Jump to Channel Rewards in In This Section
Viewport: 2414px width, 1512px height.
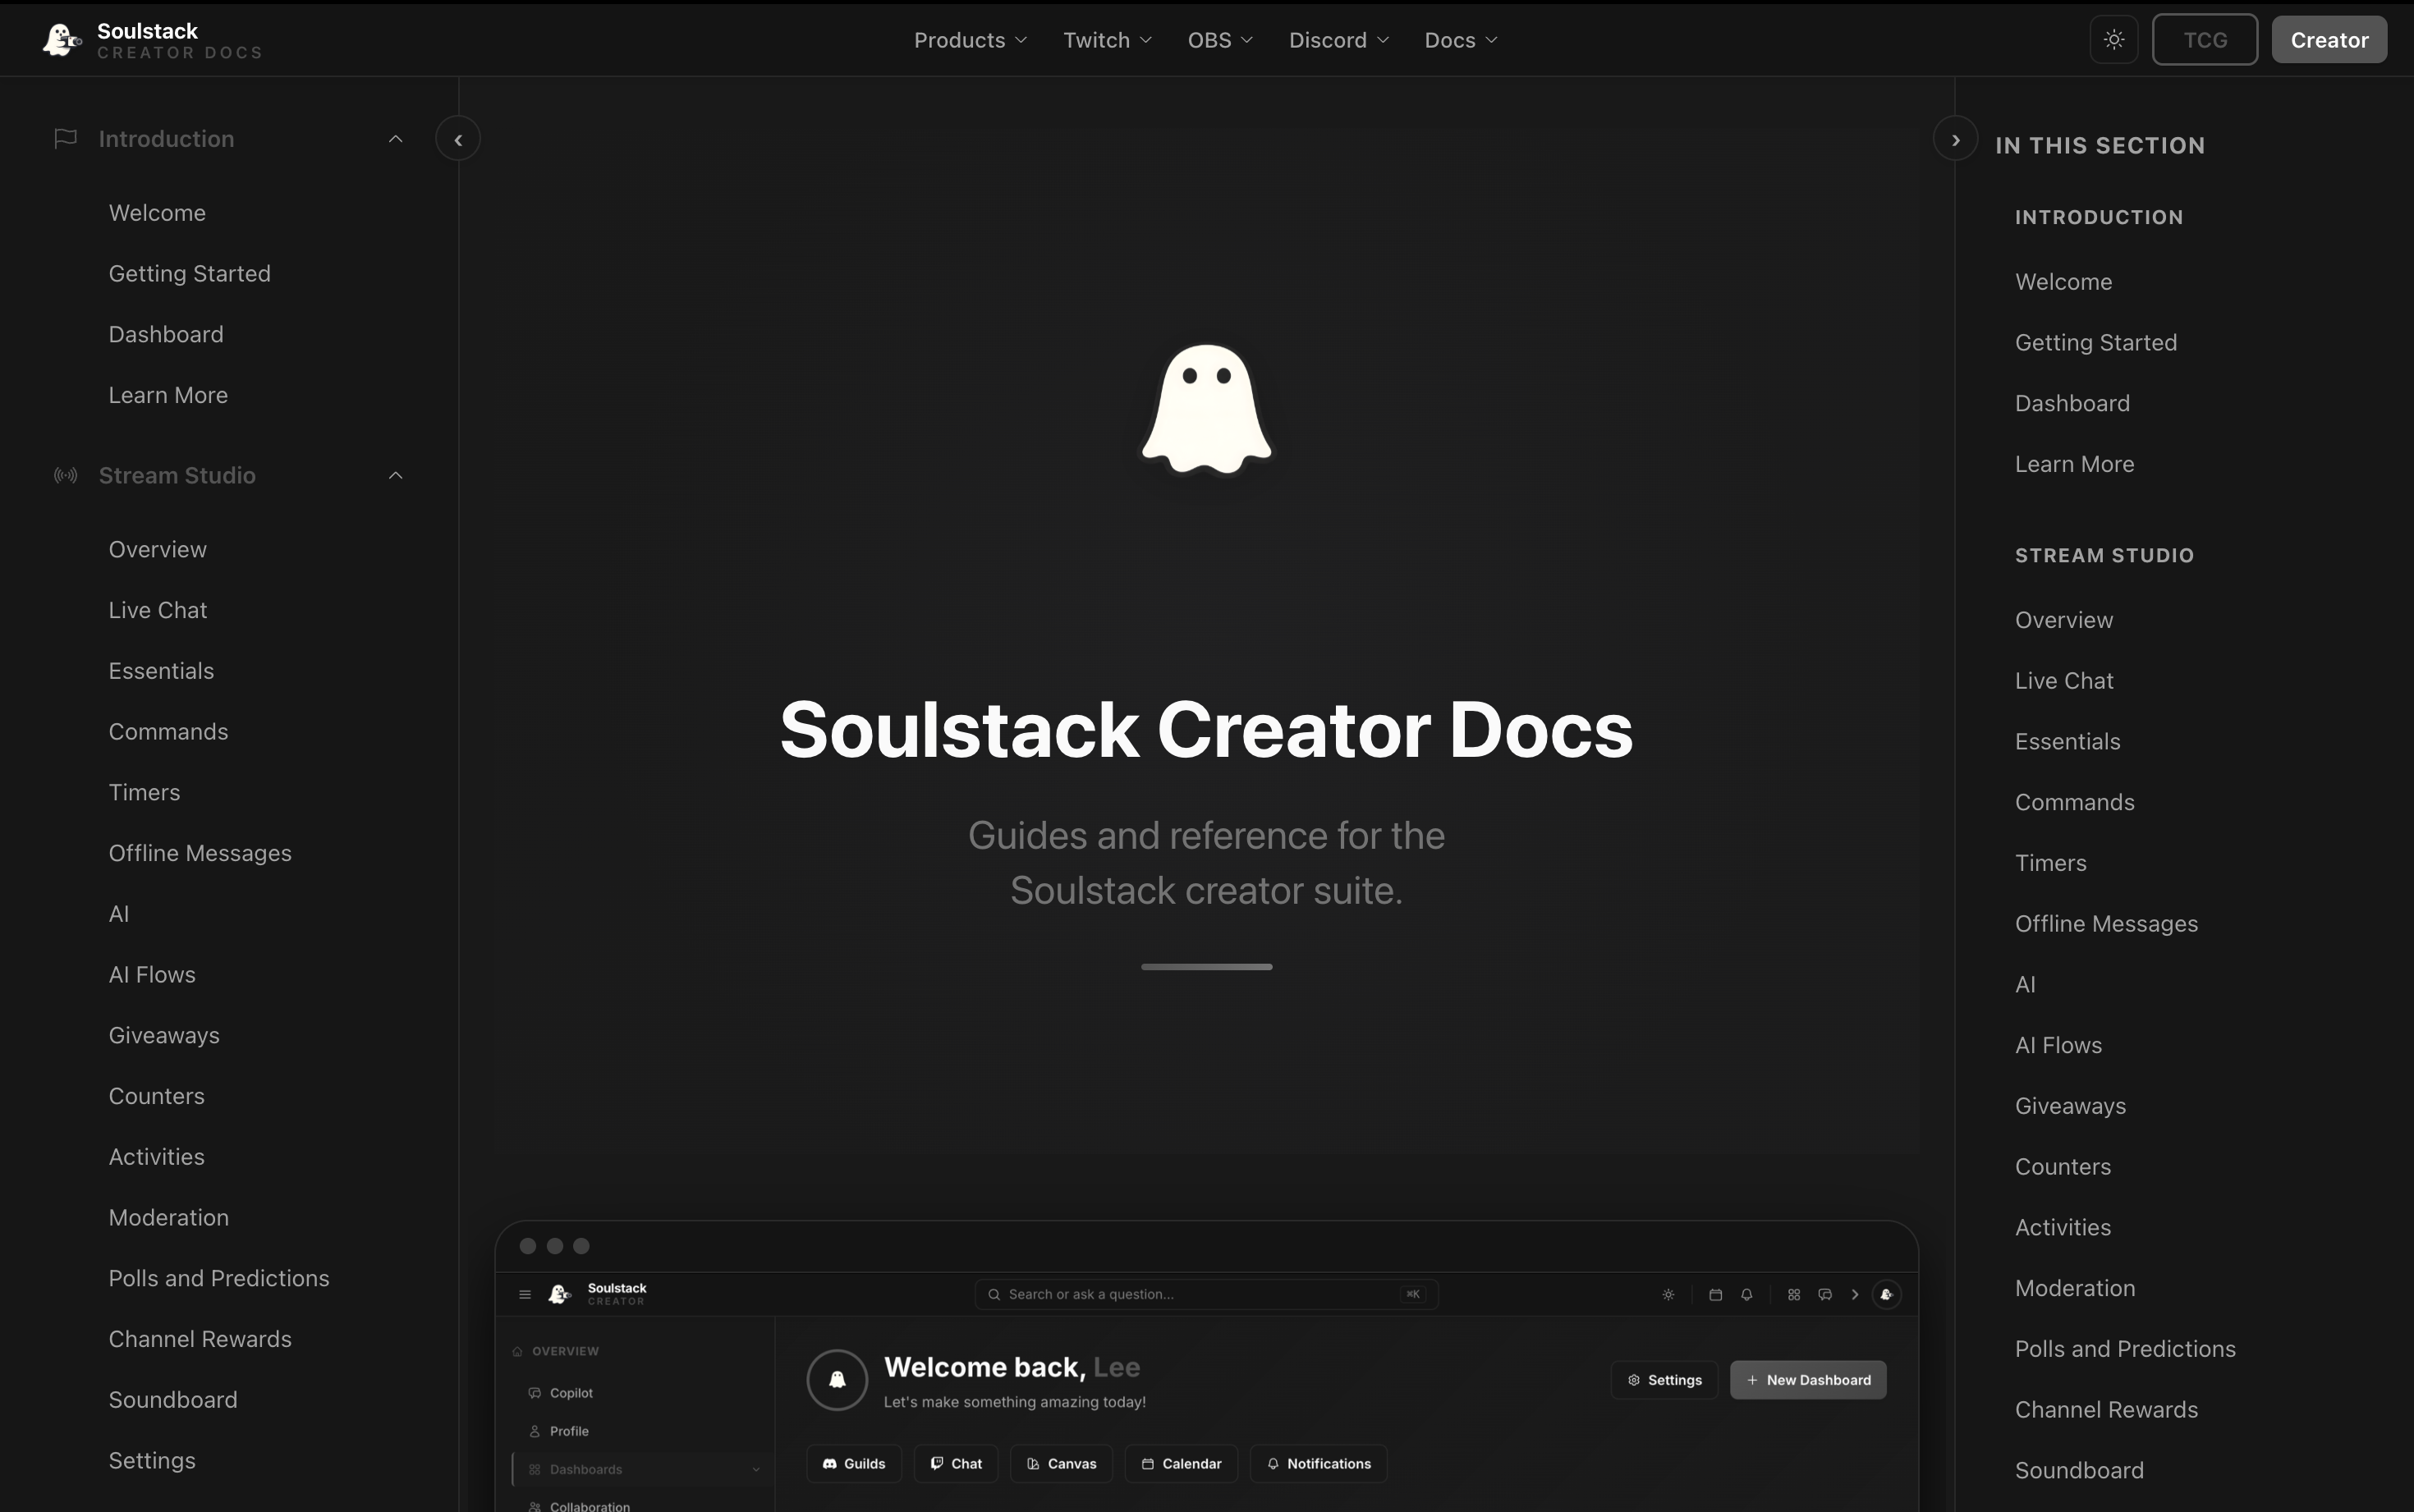(x=2106, y=1410)
